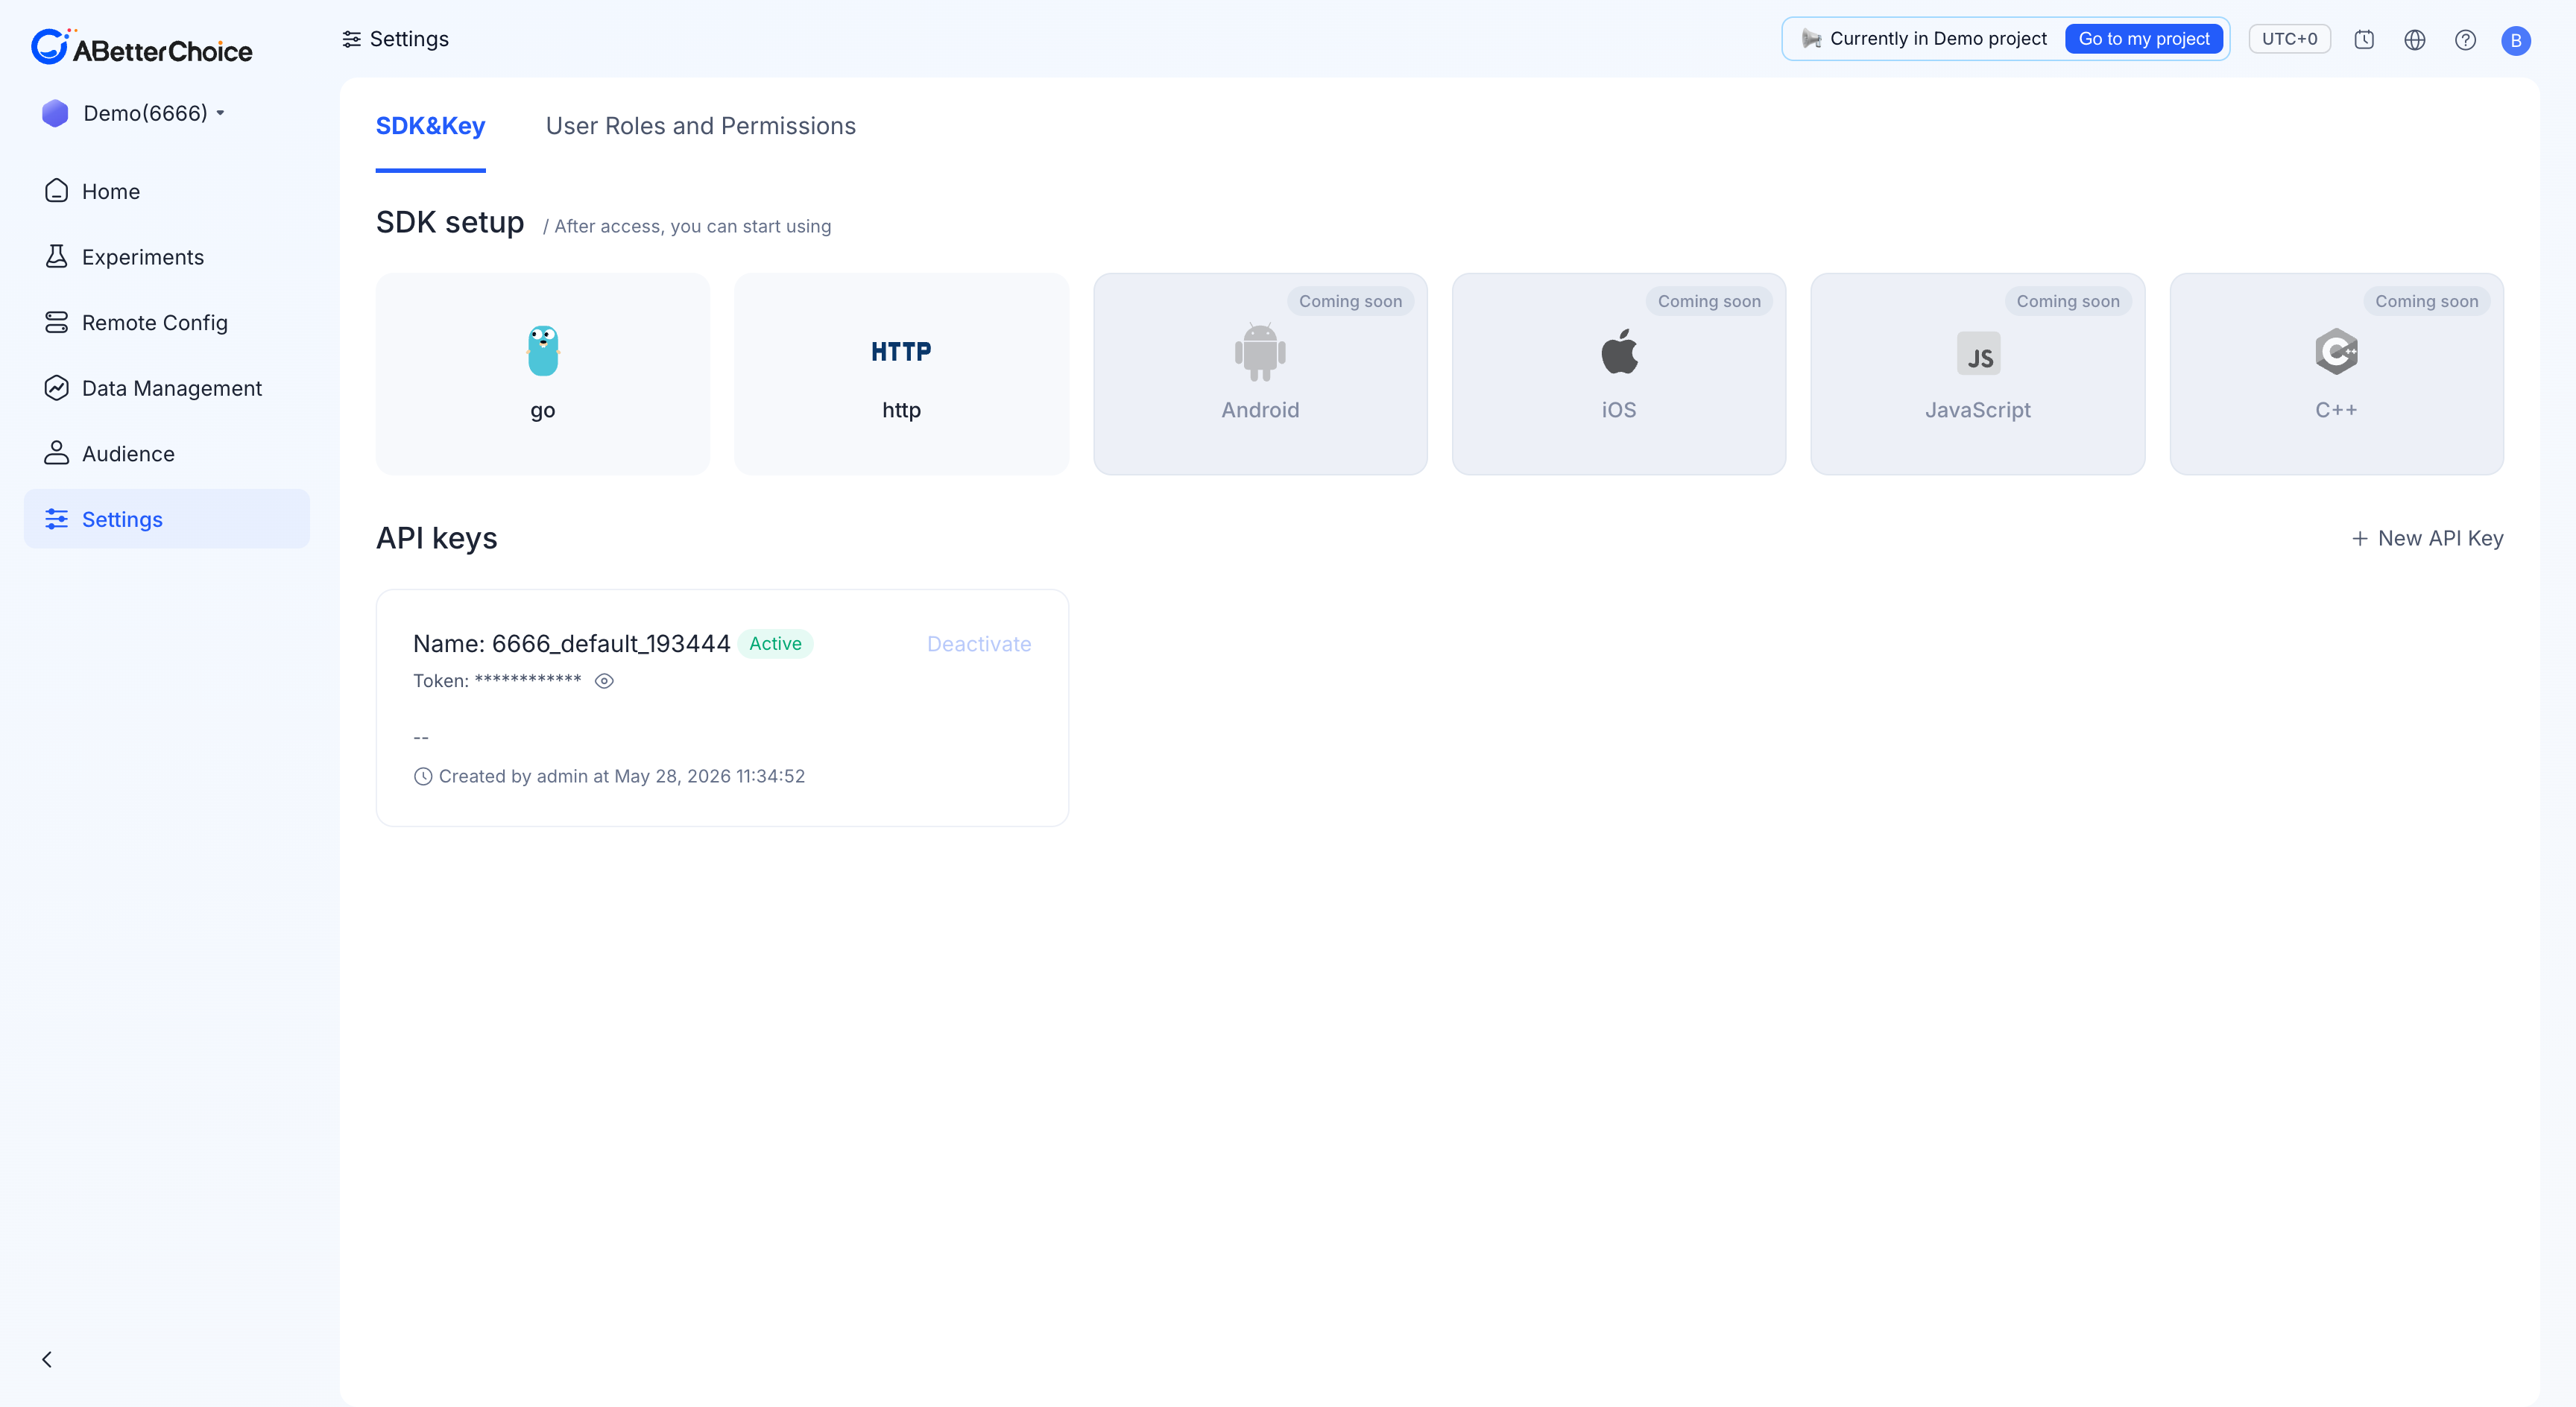Click the Android robot icon

1260,352
